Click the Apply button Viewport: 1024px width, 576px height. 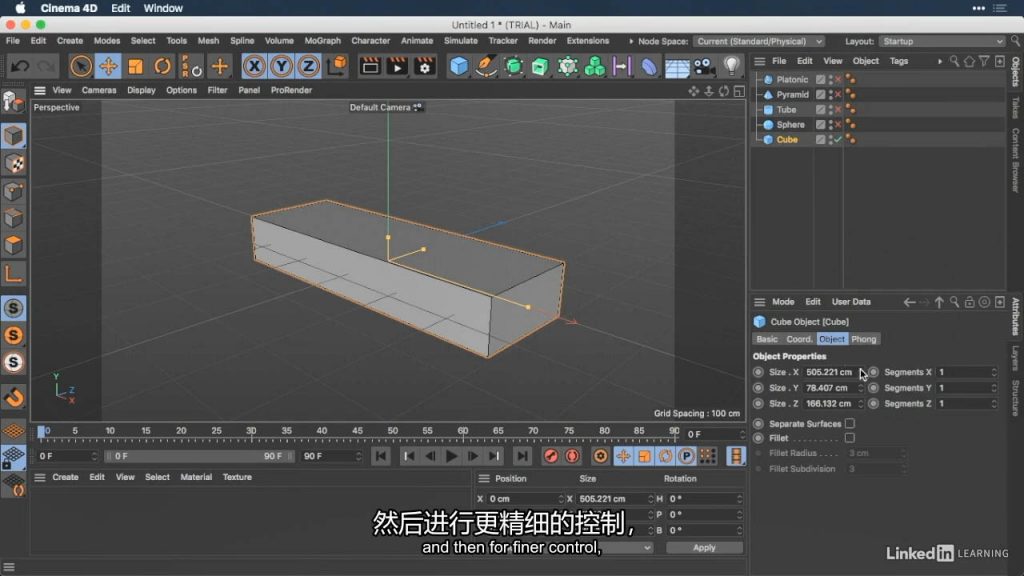click(704, 547)
